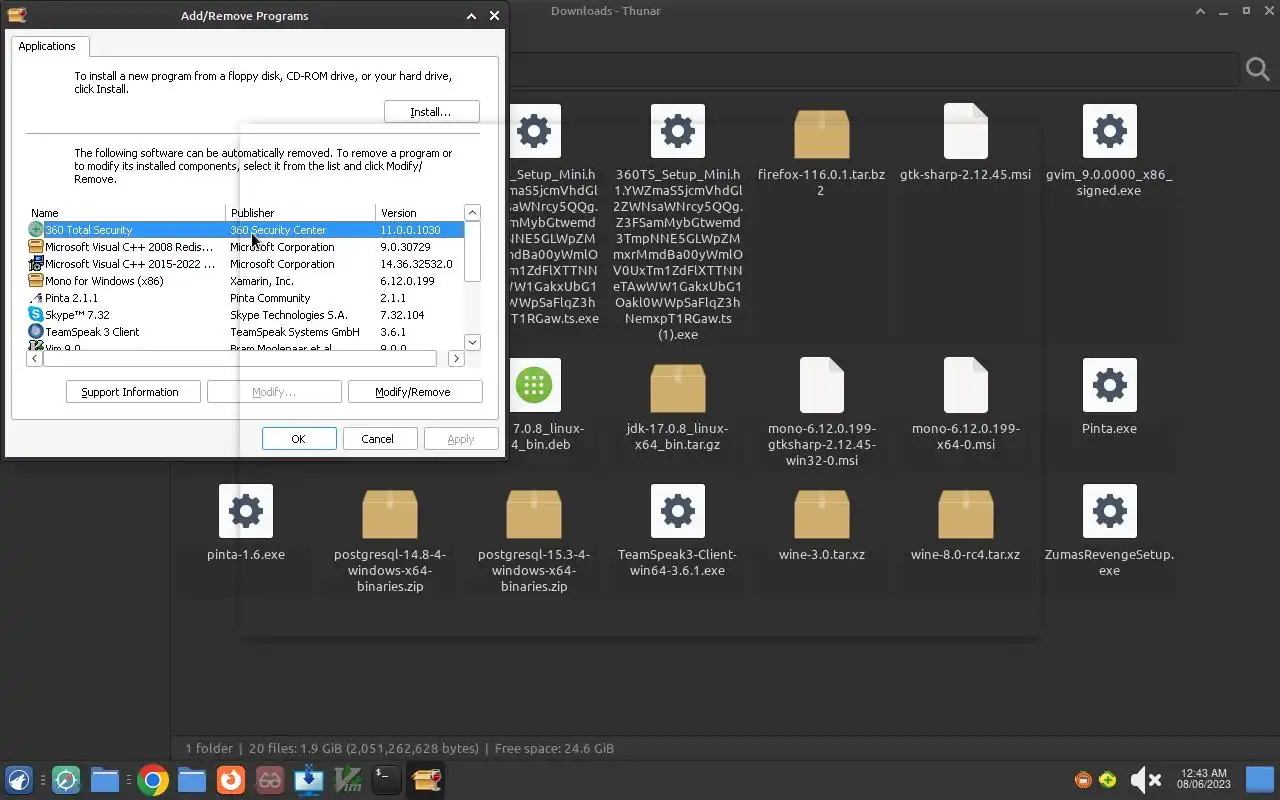The width and height of the screenshot is (1280, 800).
Task: Select the green .deb package icon in Thunar
Action: 534,385
